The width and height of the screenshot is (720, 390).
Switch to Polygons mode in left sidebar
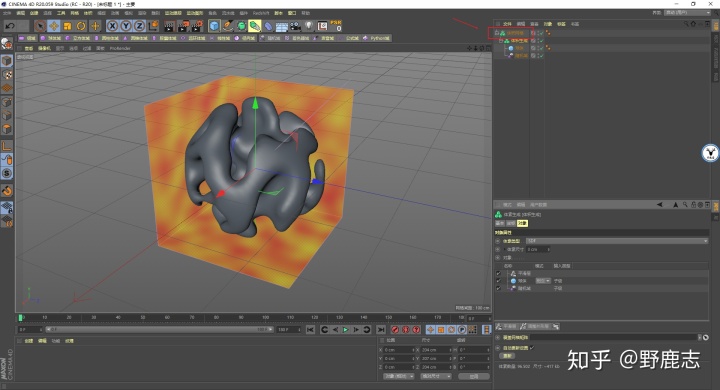(6, 130)
